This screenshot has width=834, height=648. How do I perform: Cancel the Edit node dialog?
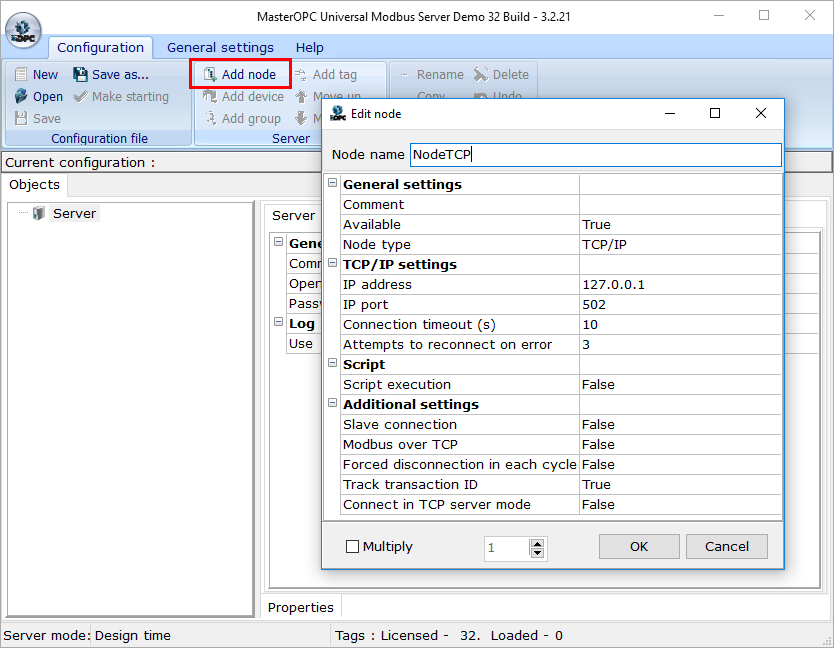click(x=727, y=546)
